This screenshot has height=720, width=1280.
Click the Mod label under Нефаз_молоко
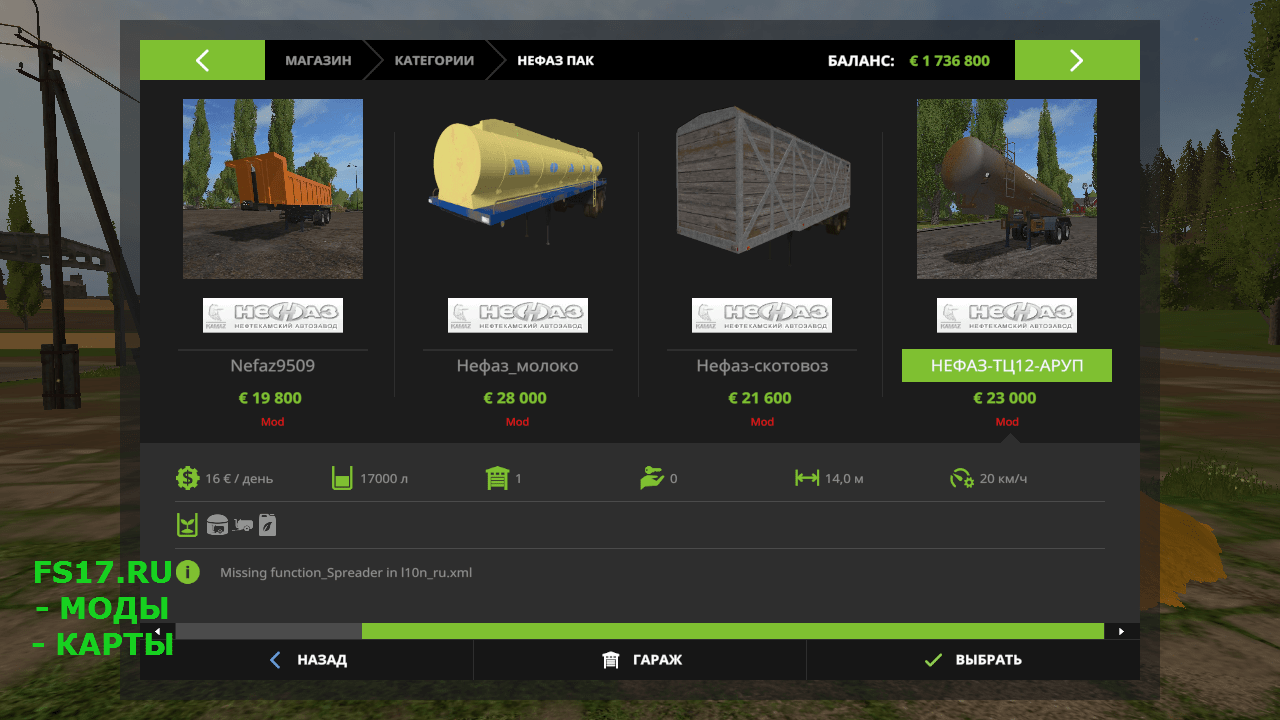[517, 422]
